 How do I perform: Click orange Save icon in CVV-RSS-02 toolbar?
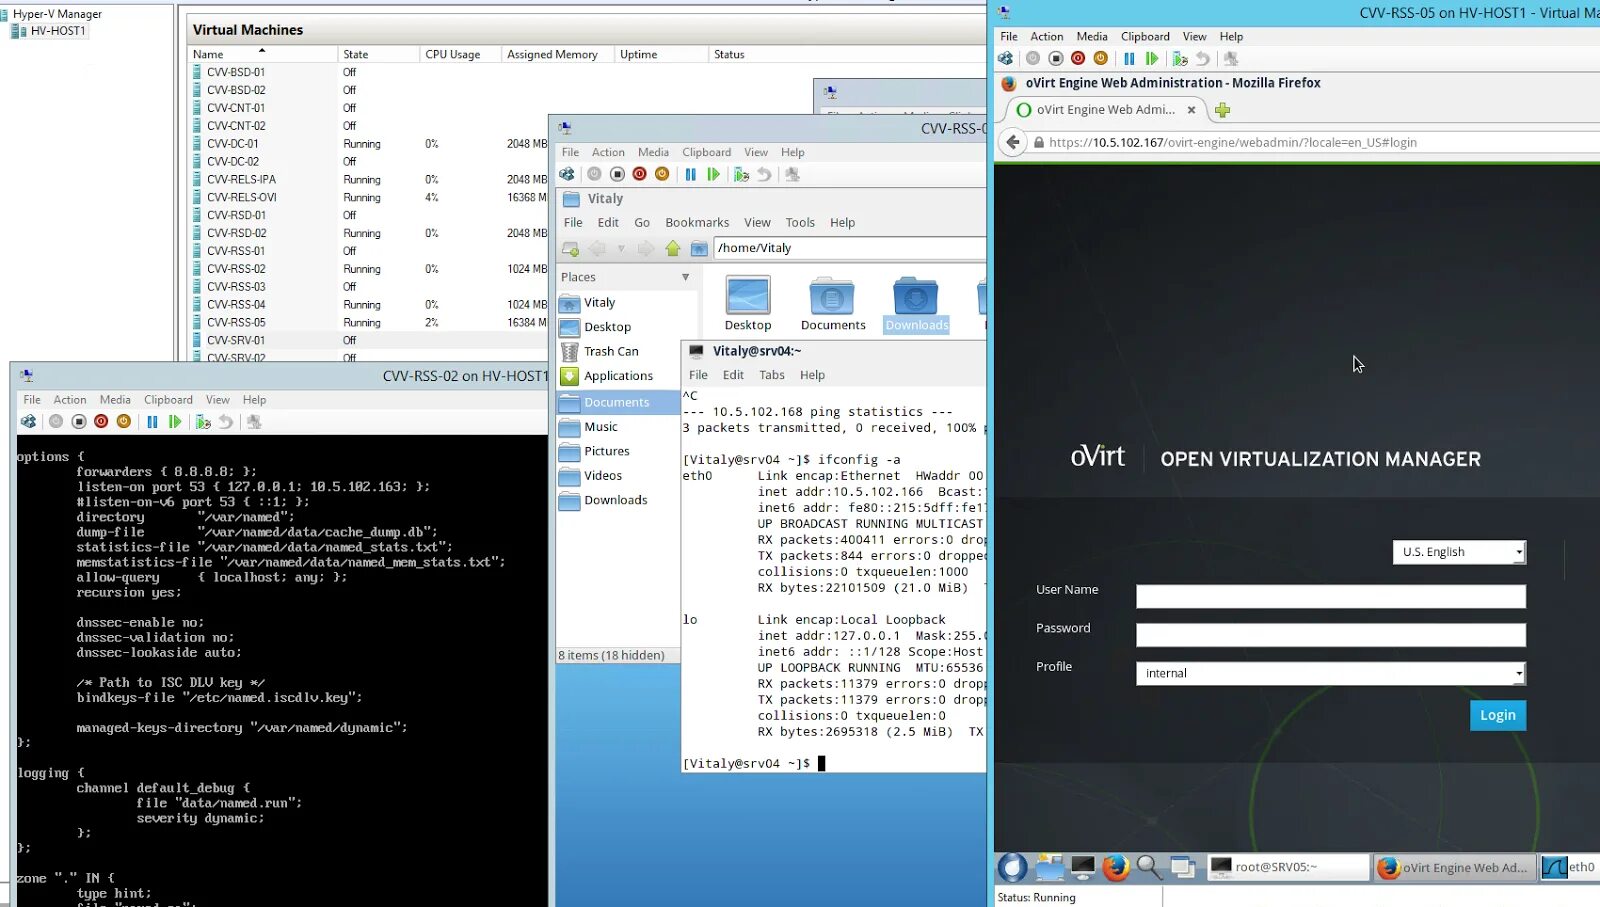click(x=124, y=422)
